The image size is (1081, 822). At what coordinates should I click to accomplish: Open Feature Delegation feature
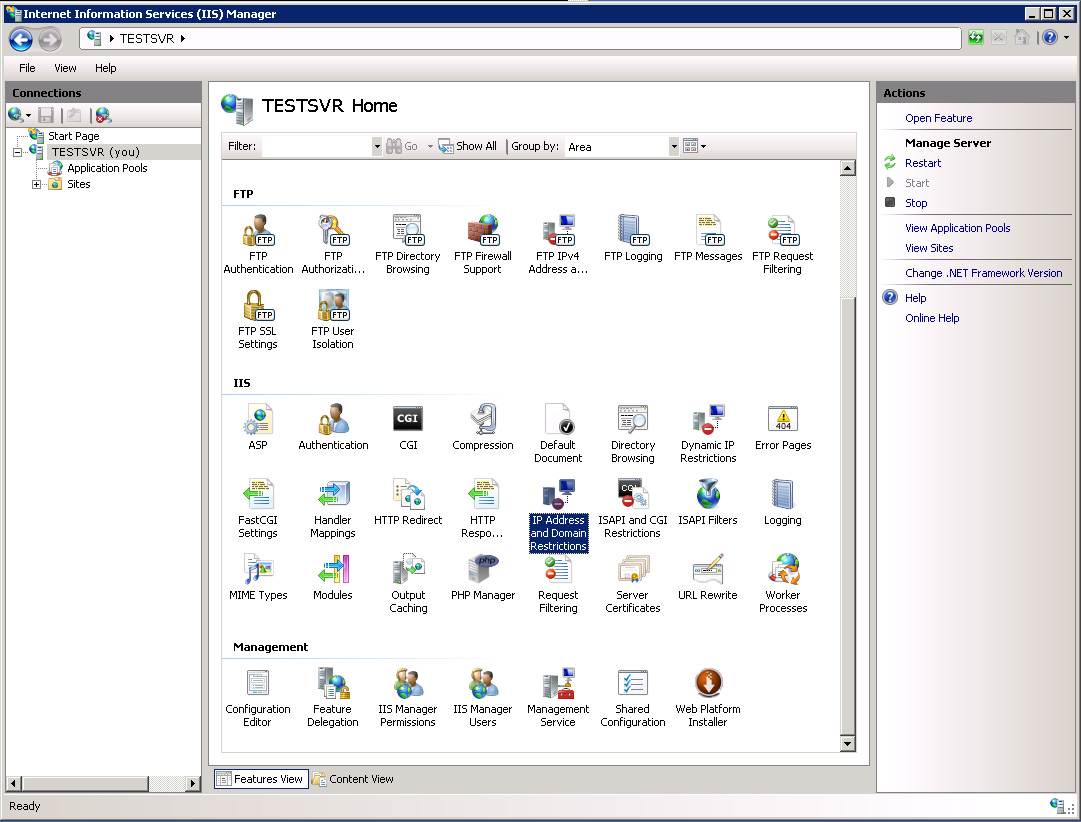pyautogui.click(x=333, y=697)
